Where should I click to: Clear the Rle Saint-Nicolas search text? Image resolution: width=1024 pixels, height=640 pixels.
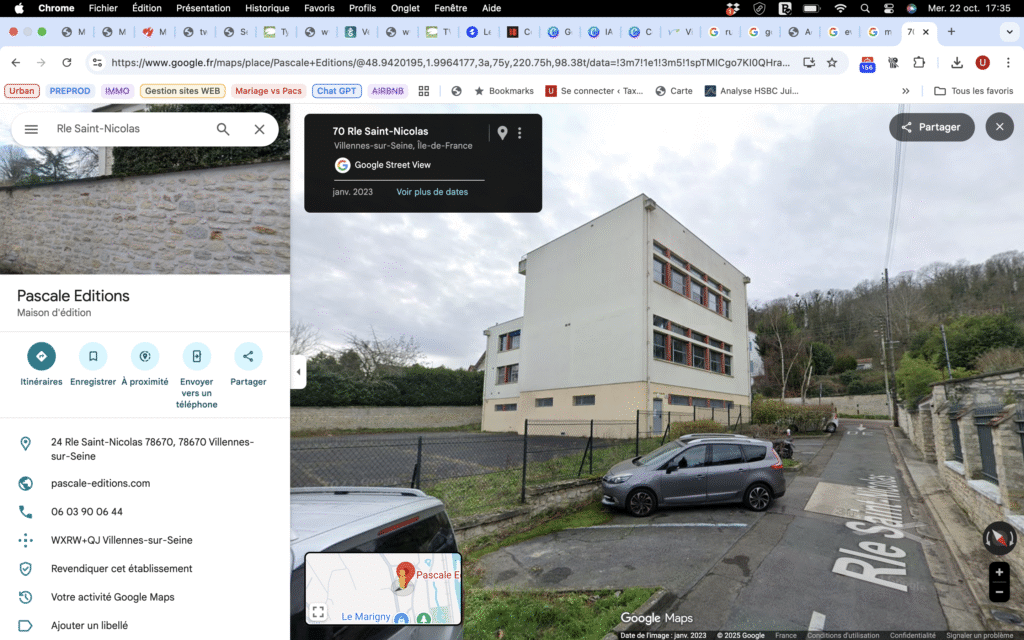pyautogui.click(x=259, y=129)
